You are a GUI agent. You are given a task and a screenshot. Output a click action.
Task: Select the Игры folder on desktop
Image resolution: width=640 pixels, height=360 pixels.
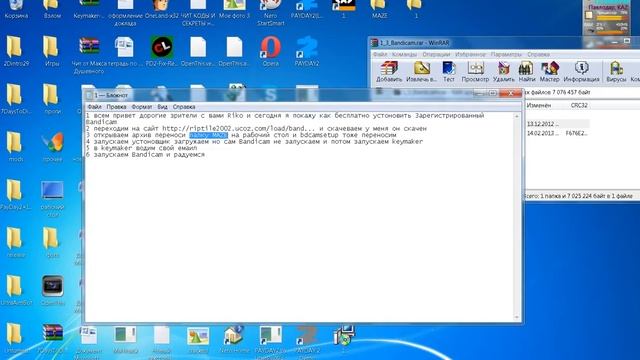coord(52,51)
